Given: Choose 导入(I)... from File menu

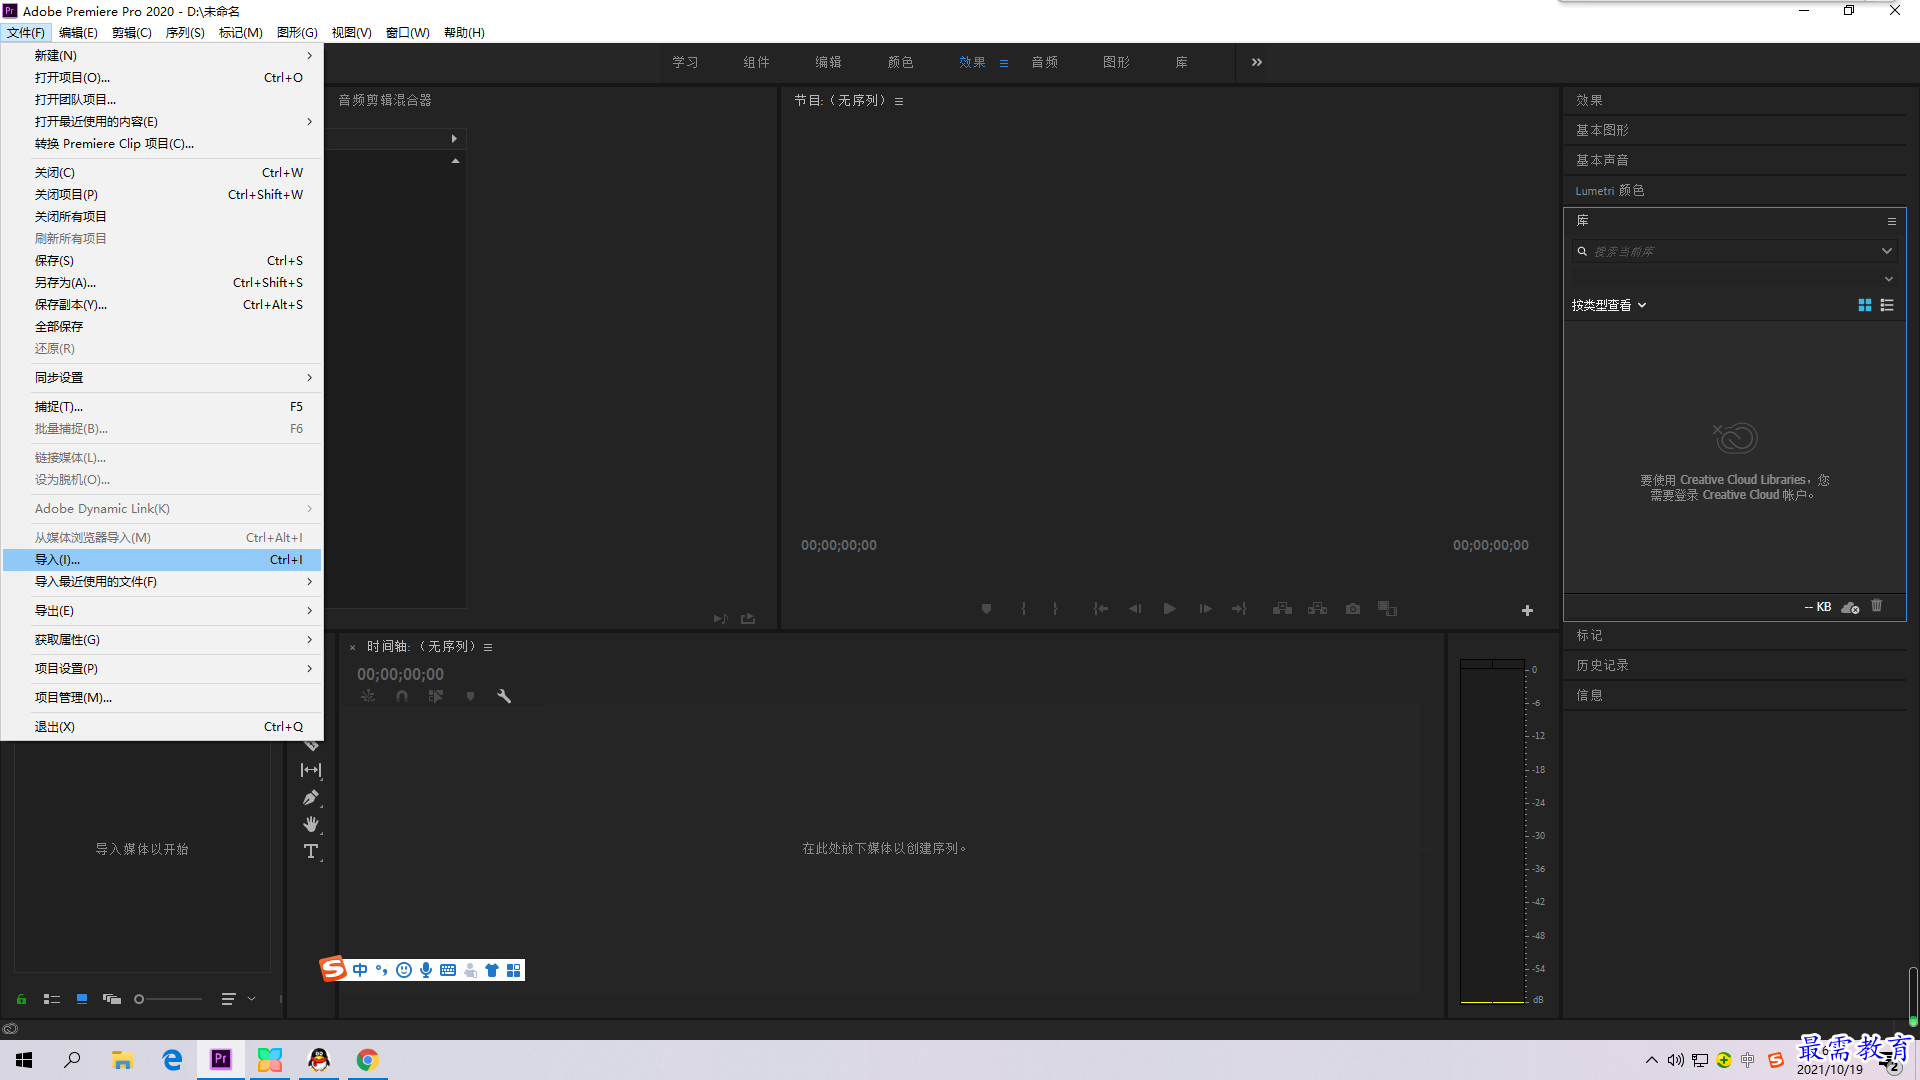Looking at the screenshot, I should 162,559.
